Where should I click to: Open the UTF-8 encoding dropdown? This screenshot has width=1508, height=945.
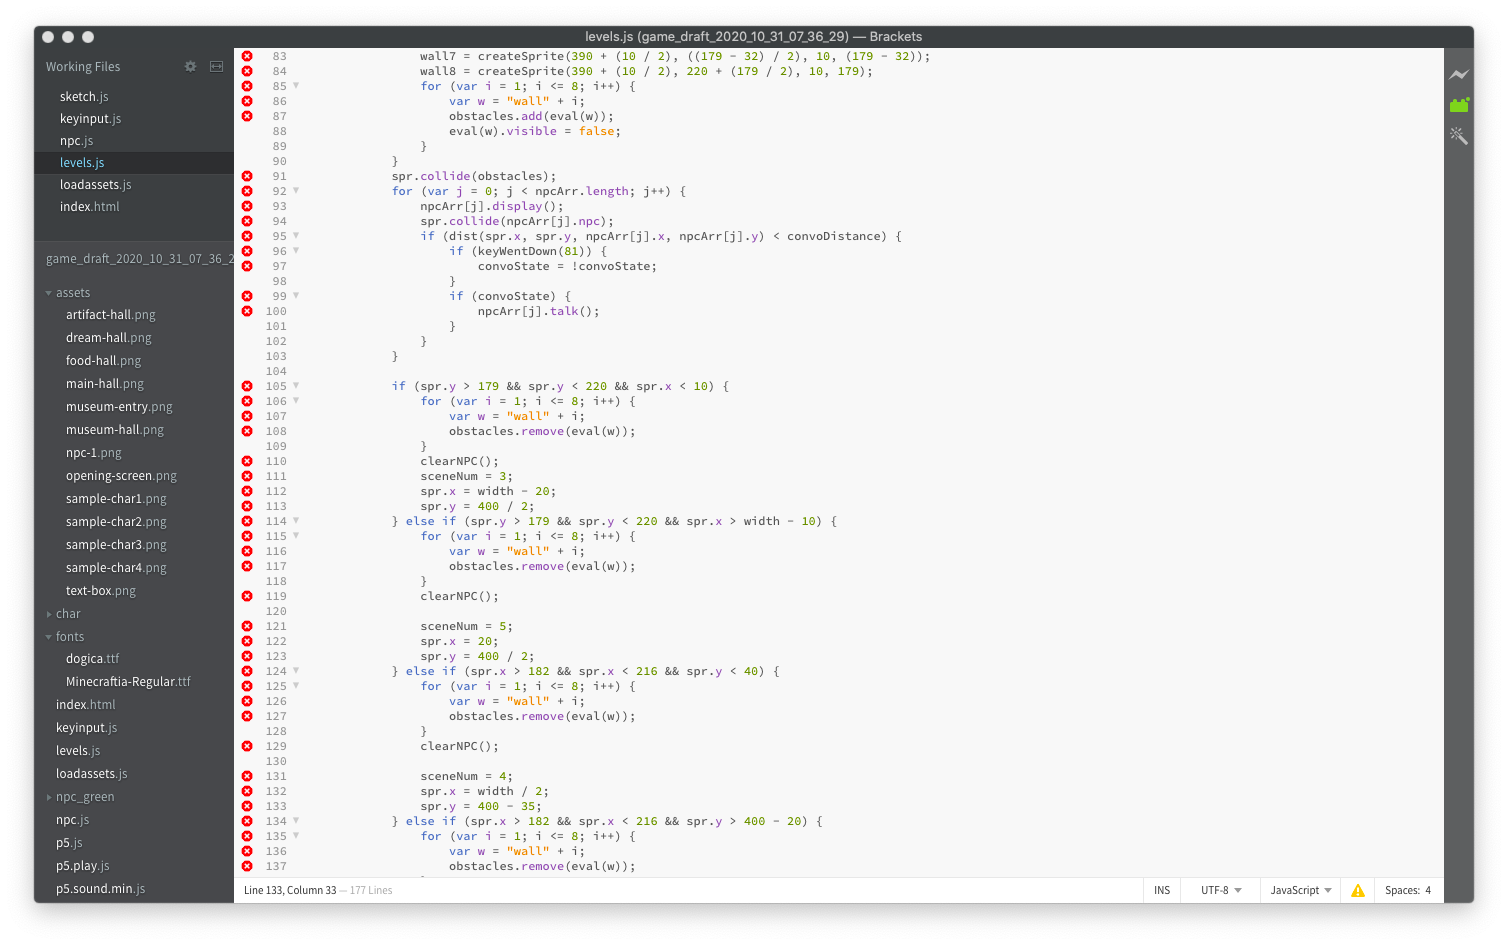1219,889
